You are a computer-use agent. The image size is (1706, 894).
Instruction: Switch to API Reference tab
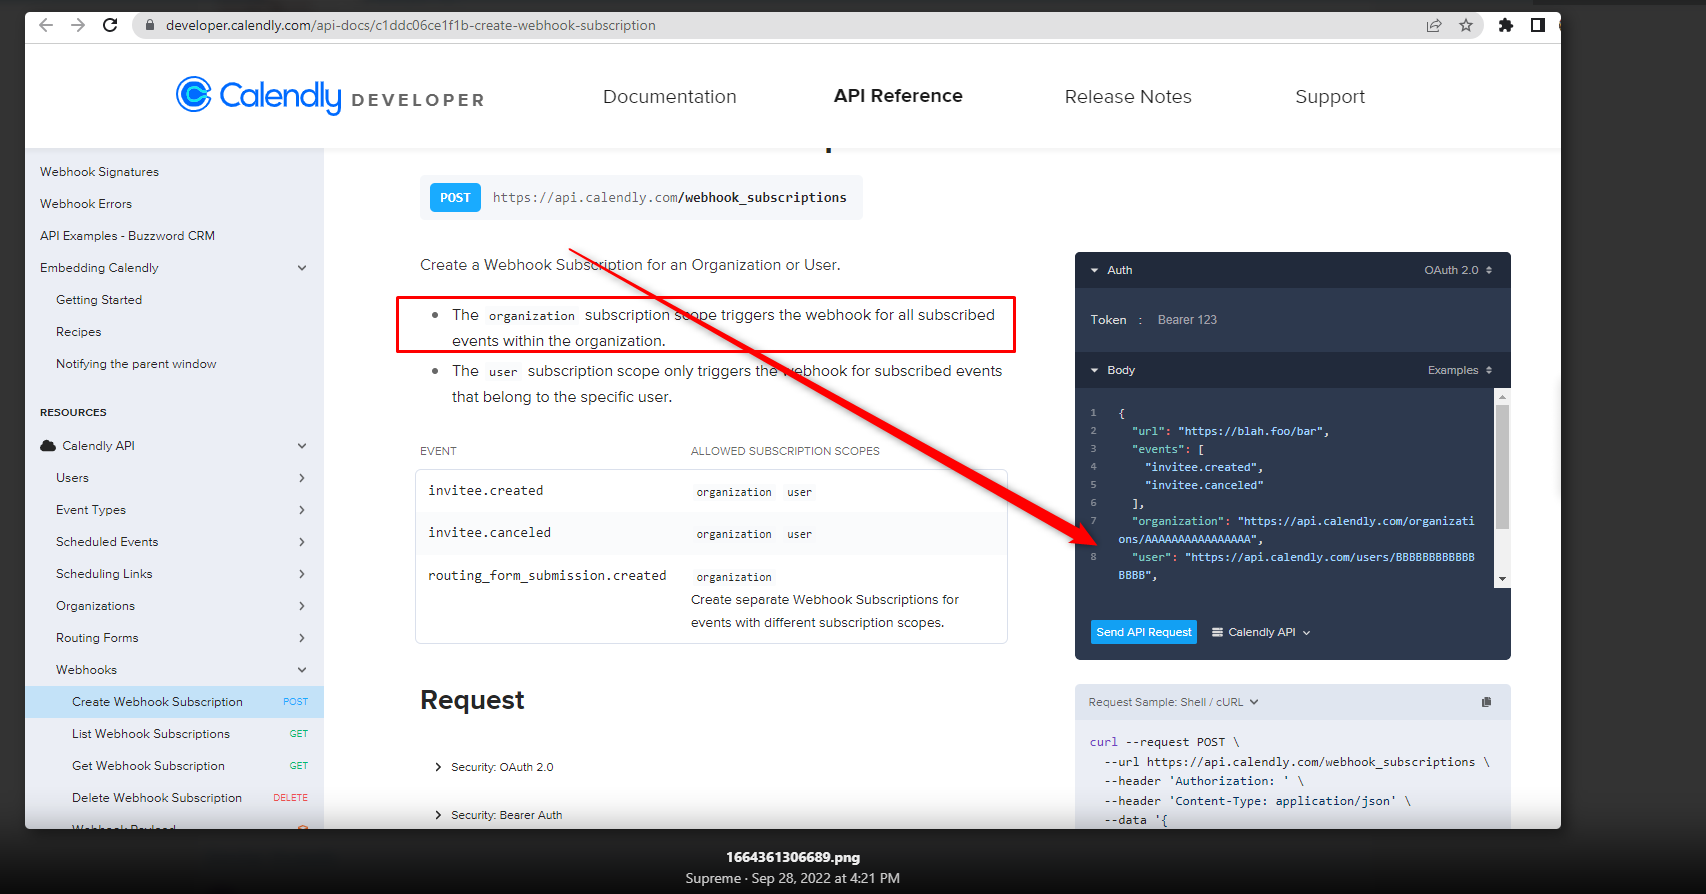point(898,96)
